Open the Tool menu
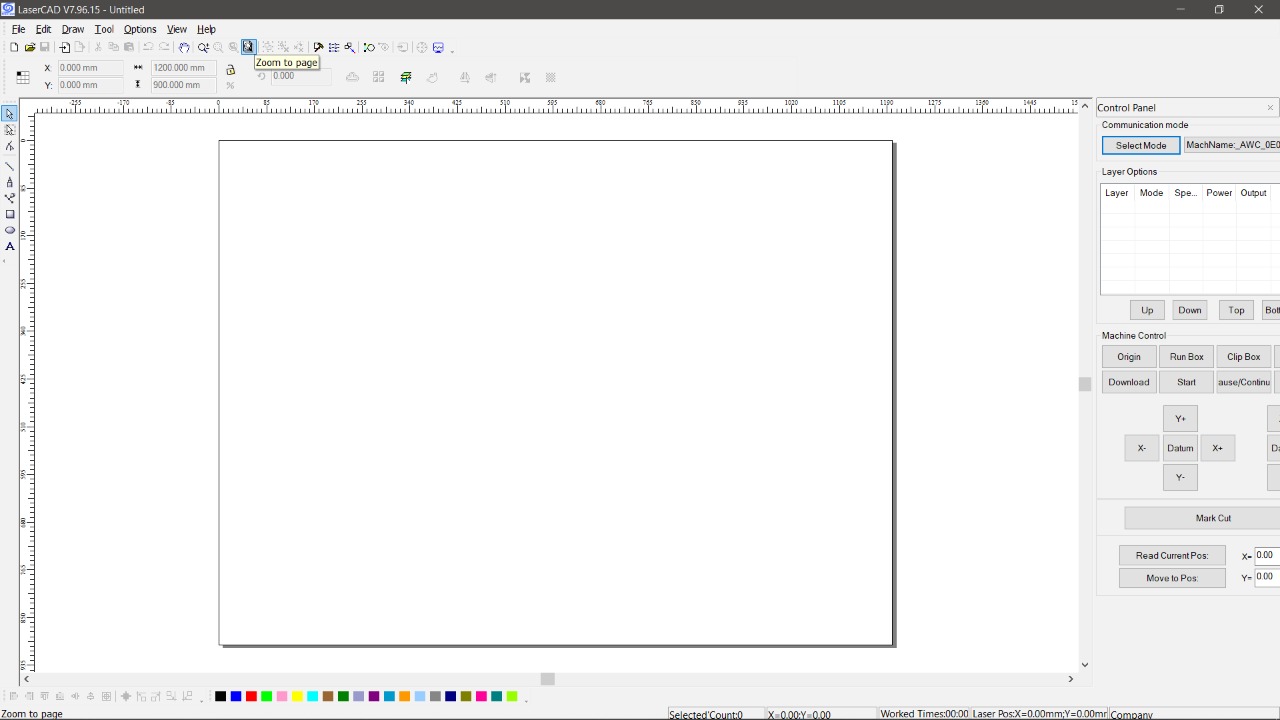The image size is (1280, 720). tap(104, 29)
